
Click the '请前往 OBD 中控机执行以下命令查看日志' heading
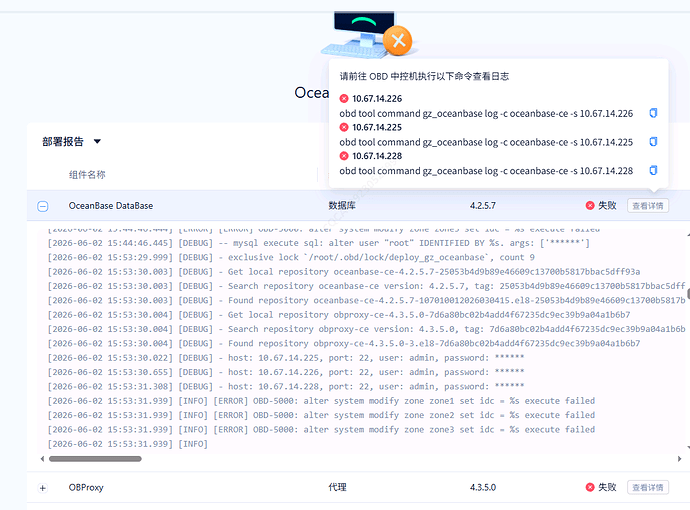click(x=424, y=76)
